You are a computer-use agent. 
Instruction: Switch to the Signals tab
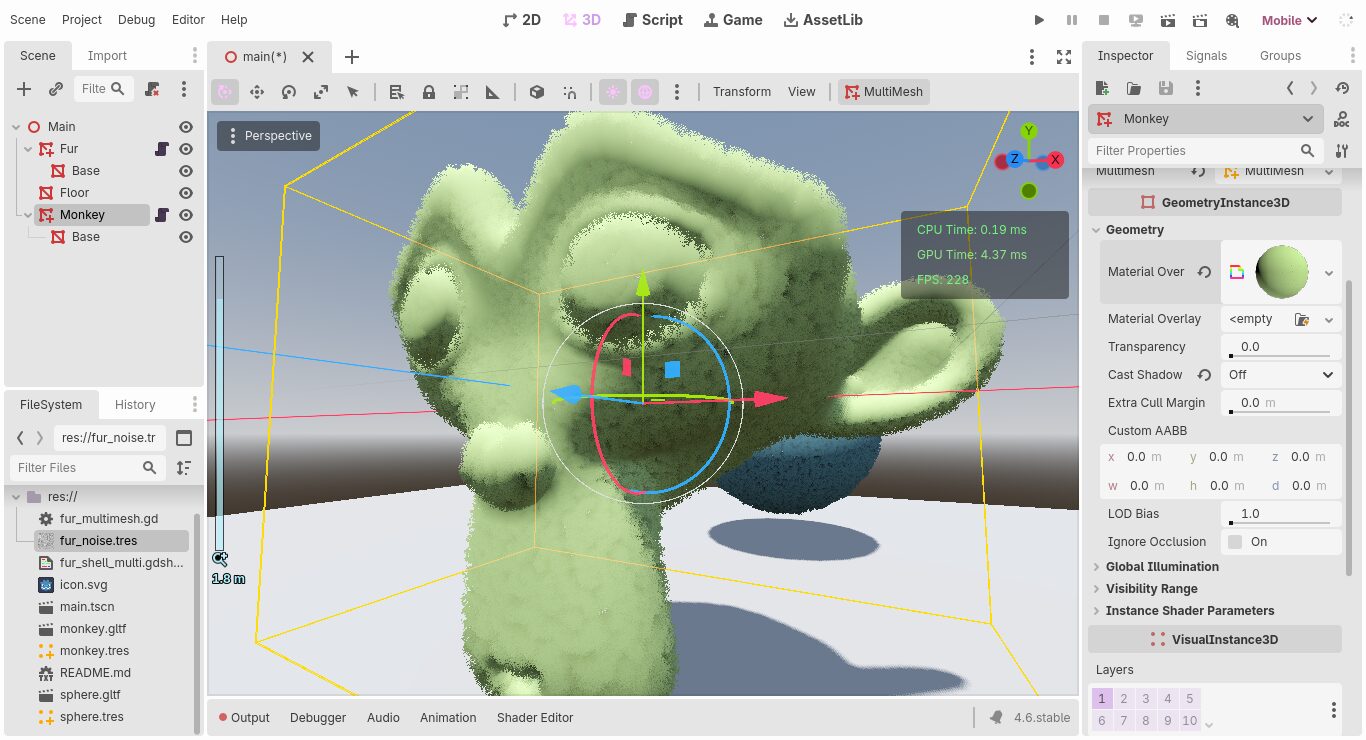[1206, 56]
